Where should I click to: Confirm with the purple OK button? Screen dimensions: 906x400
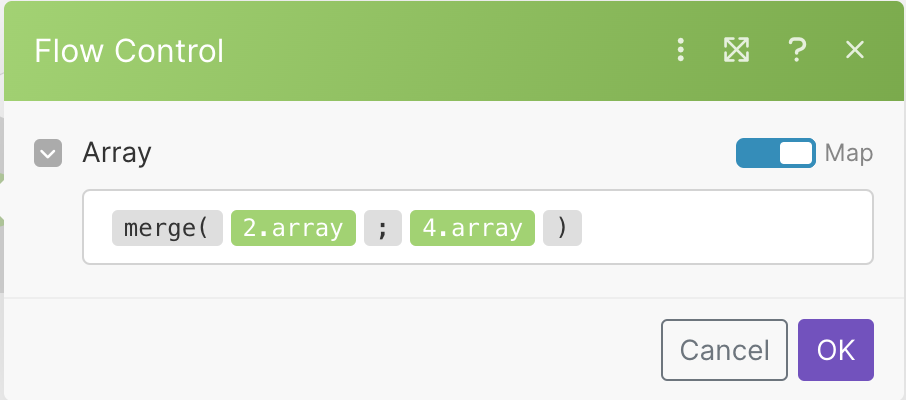(x=836, y=350)
